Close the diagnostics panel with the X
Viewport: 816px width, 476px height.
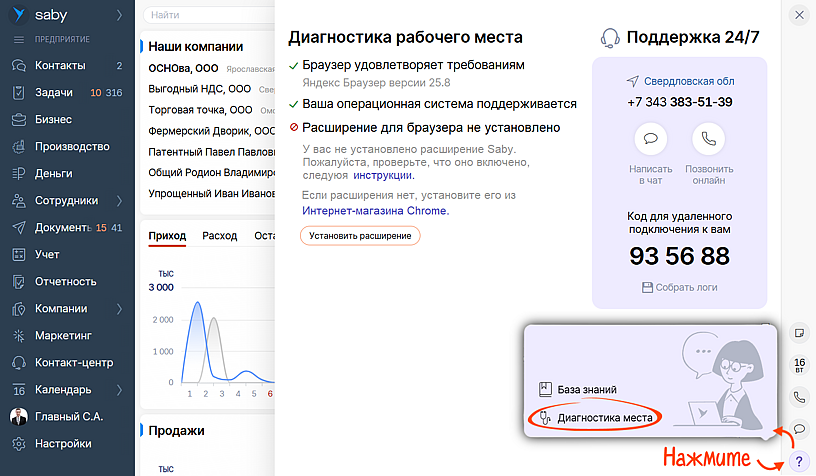pyautogui.click(x=798, y=15)
